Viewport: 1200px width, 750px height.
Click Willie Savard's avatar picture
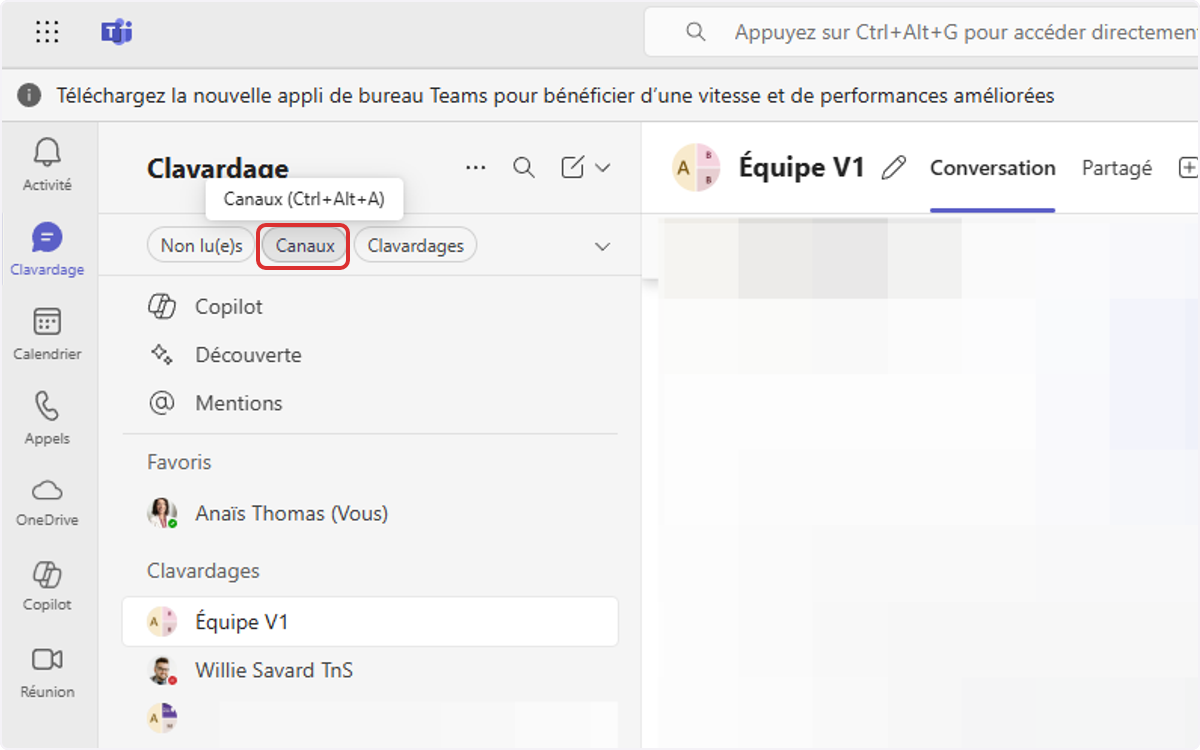point(162,670)
